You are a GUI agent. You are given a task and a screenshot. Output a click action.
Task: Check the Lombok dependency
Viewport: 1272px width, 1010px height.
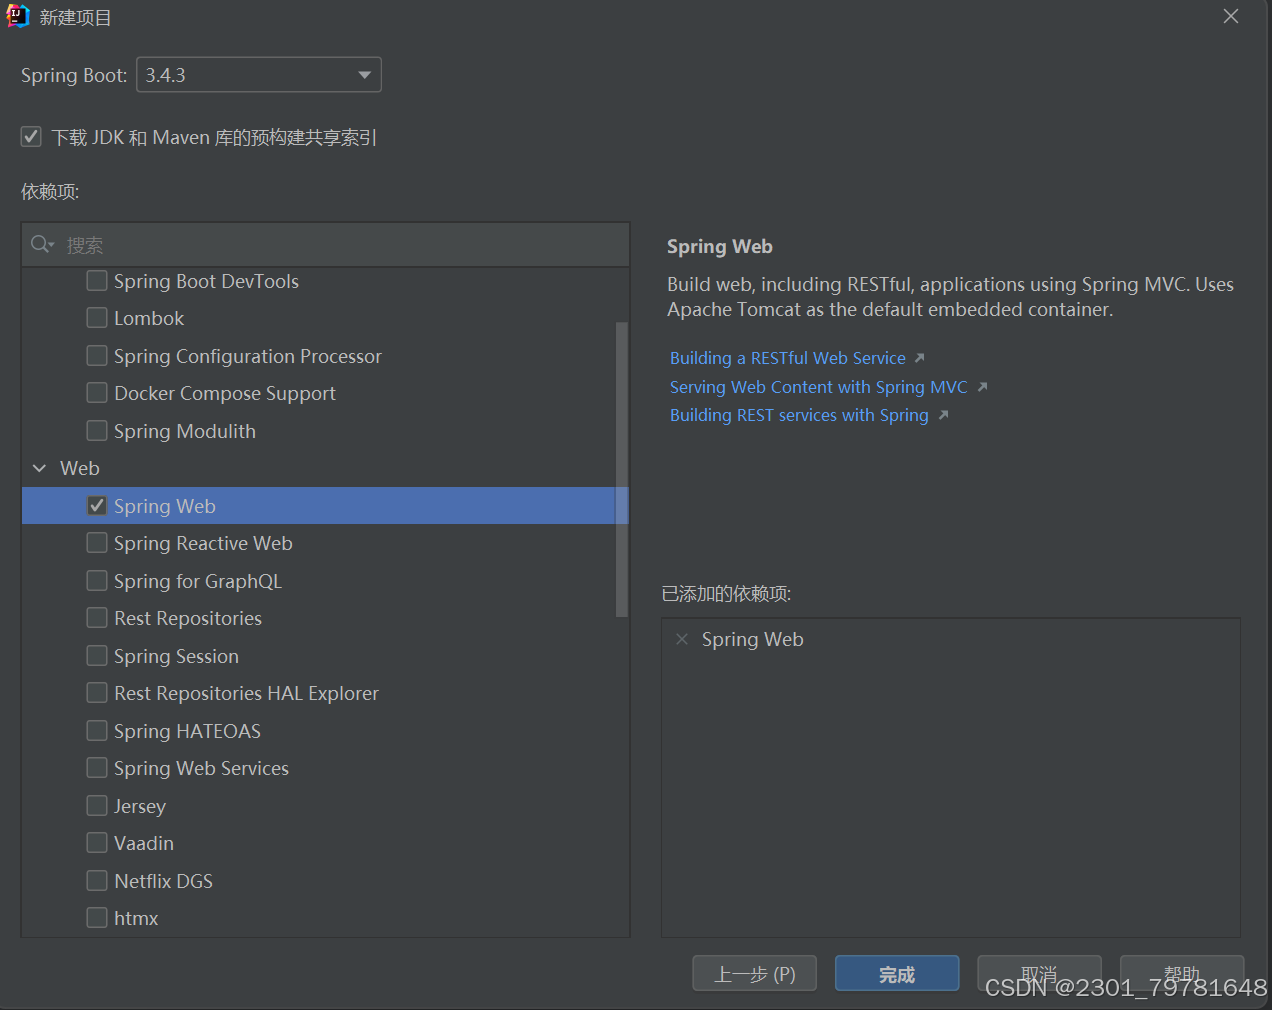(97, 317)
